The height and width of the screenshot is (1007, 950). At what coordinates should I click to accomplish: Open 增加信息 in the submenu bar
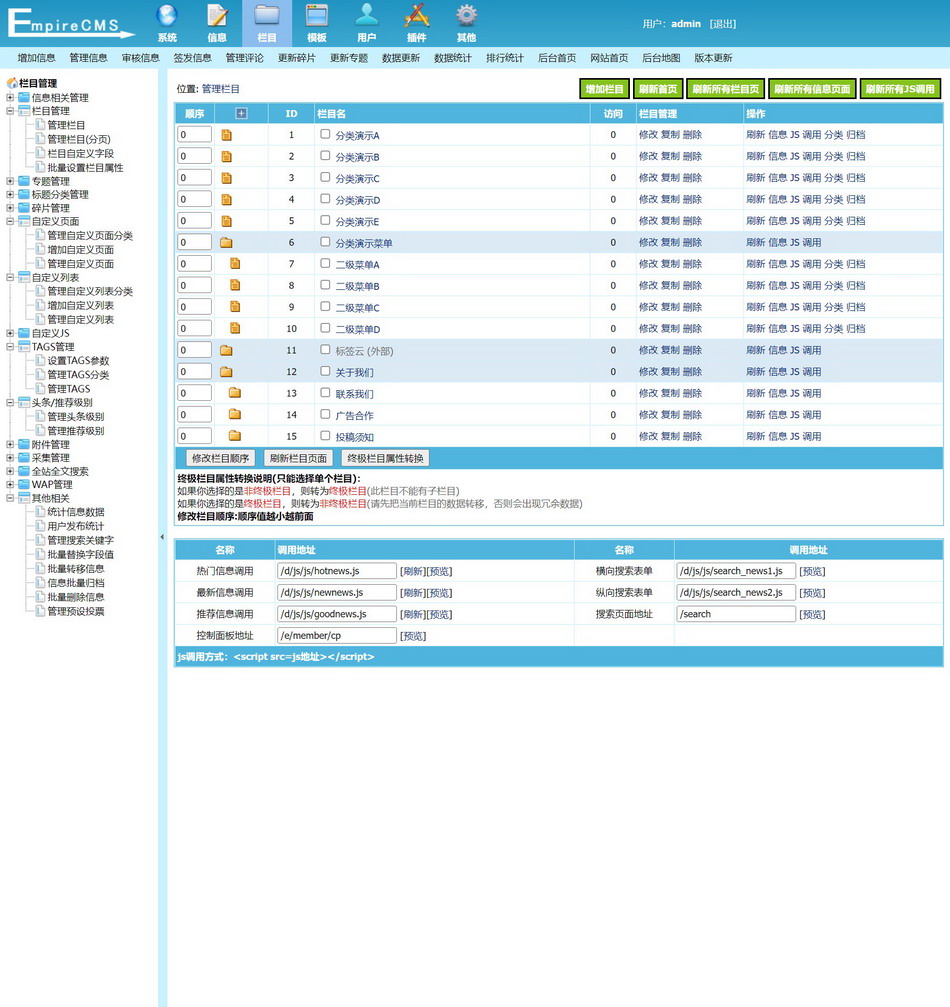click(37, 58)
